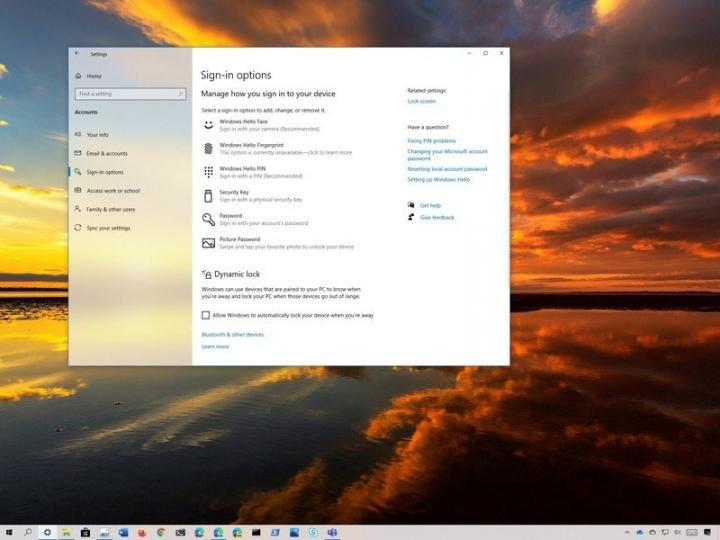Screen dimensions: 720x540
Task: Open Setting up Windows Hello link
Action: (439, 180)
